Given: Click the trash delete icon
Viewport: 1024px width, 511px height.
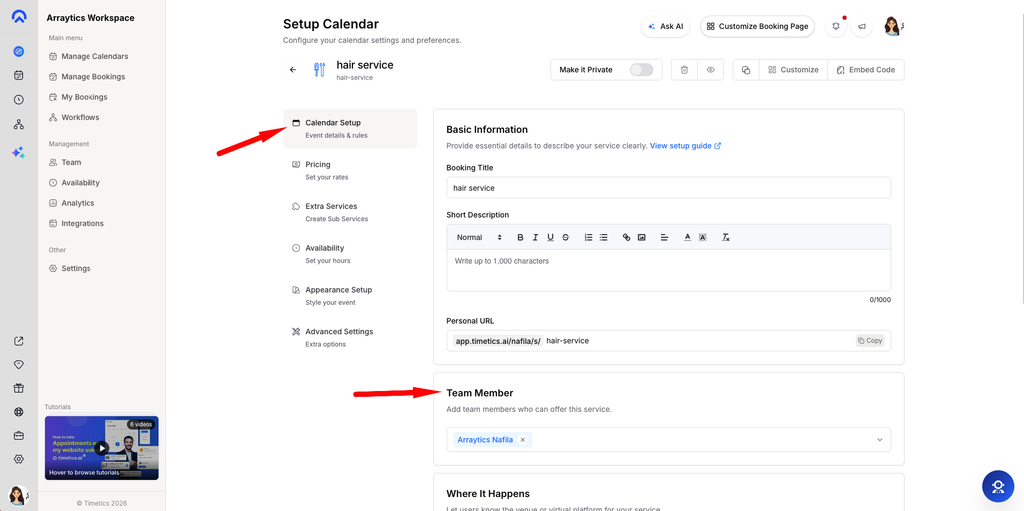Looking at the screenshot, I should pos(684,70).
